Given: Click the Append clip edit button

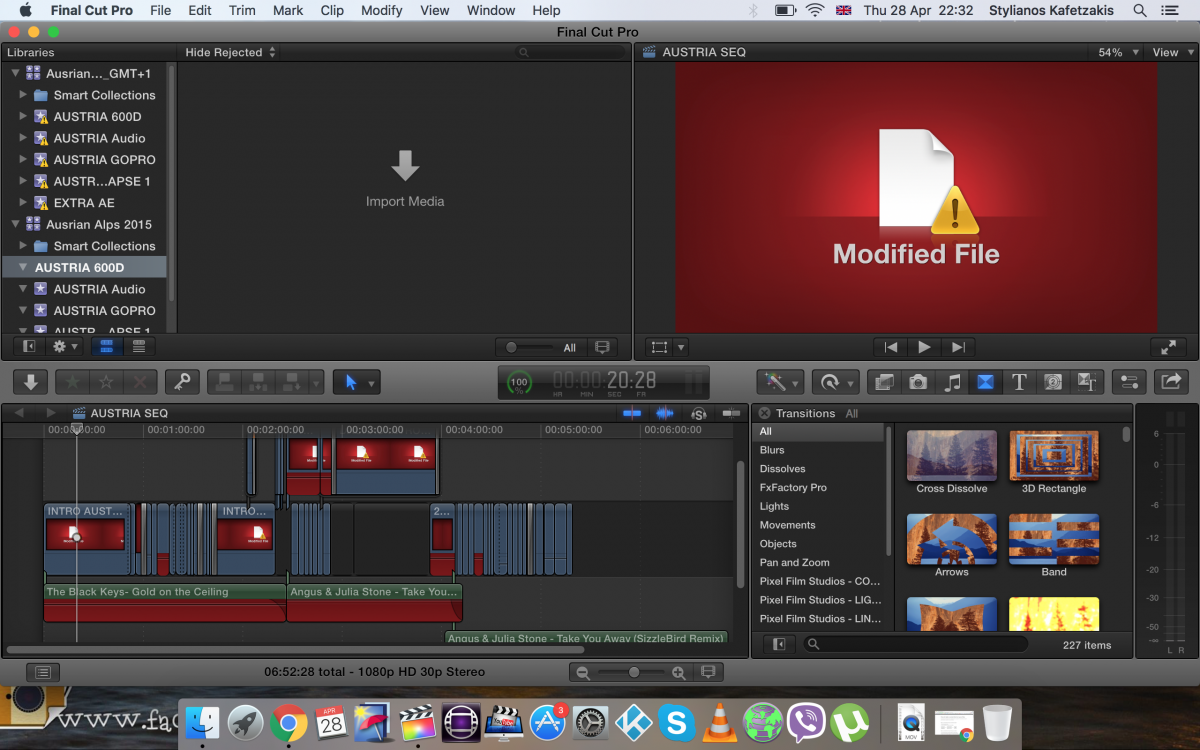Looking at the screenshot, I should (x=292, y=381).
